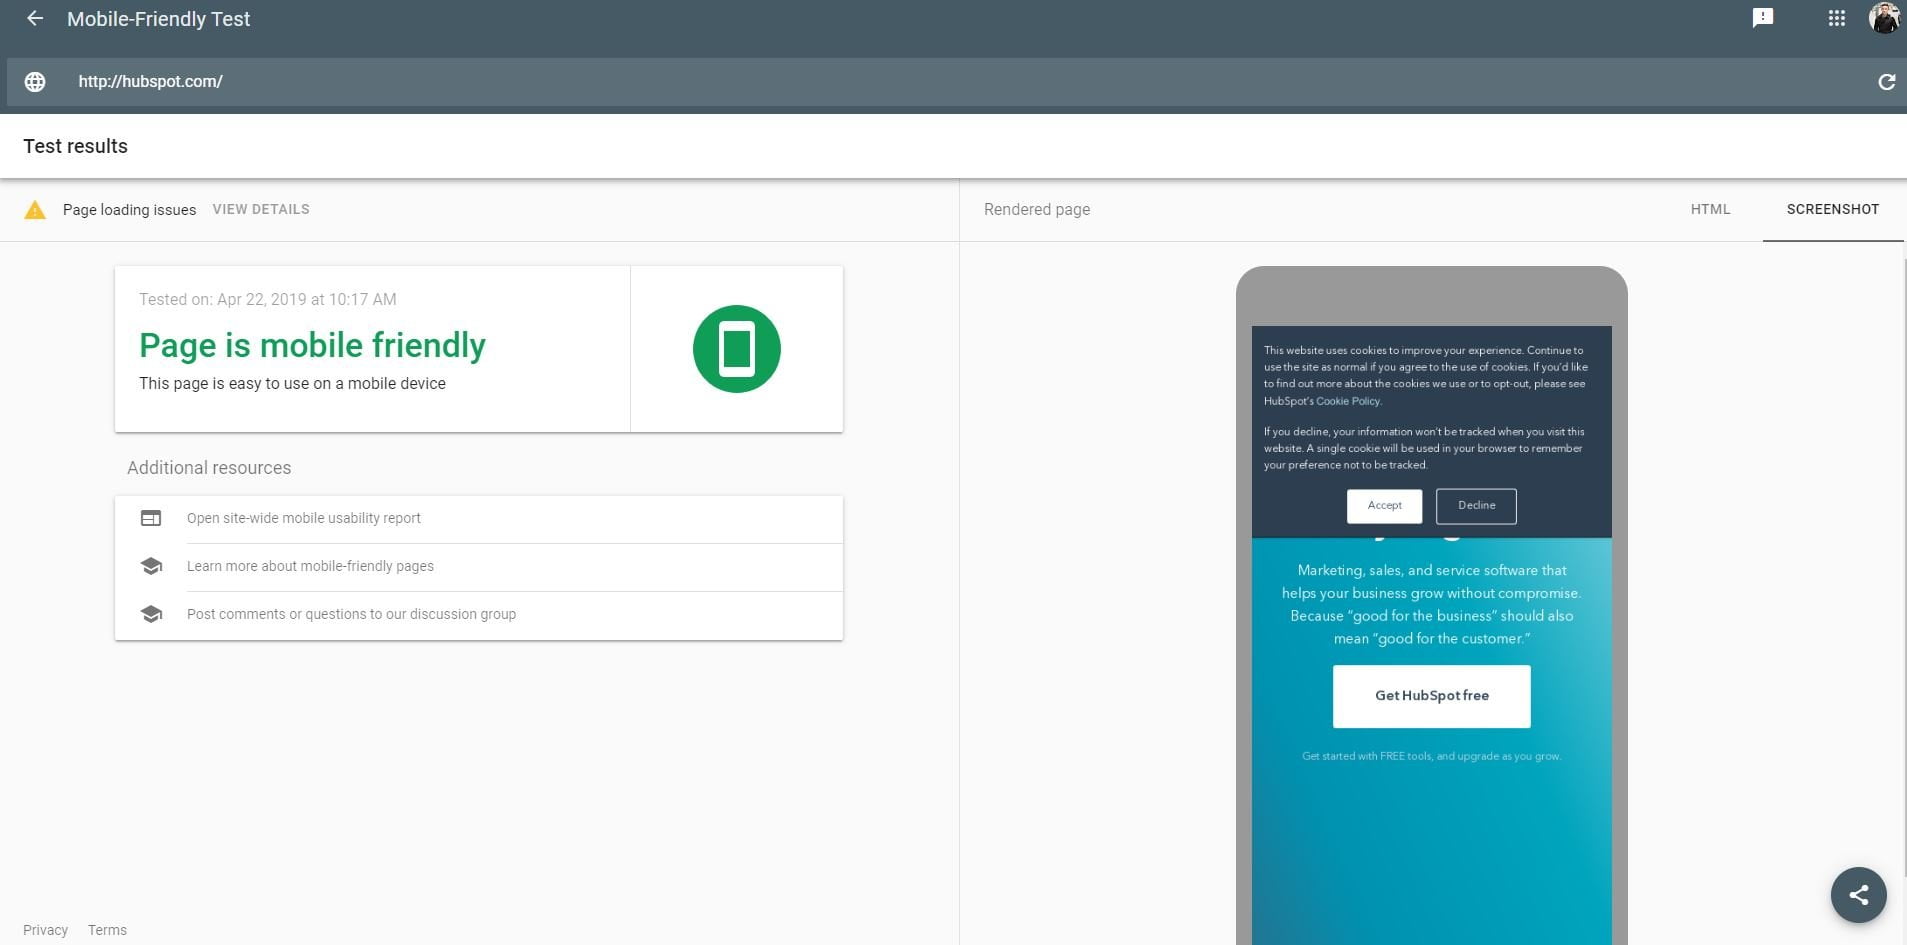Viewport: 1907px width, 945px height.
Task: Click the graduation cap icon for Learn more
Action: click(151, 566)
